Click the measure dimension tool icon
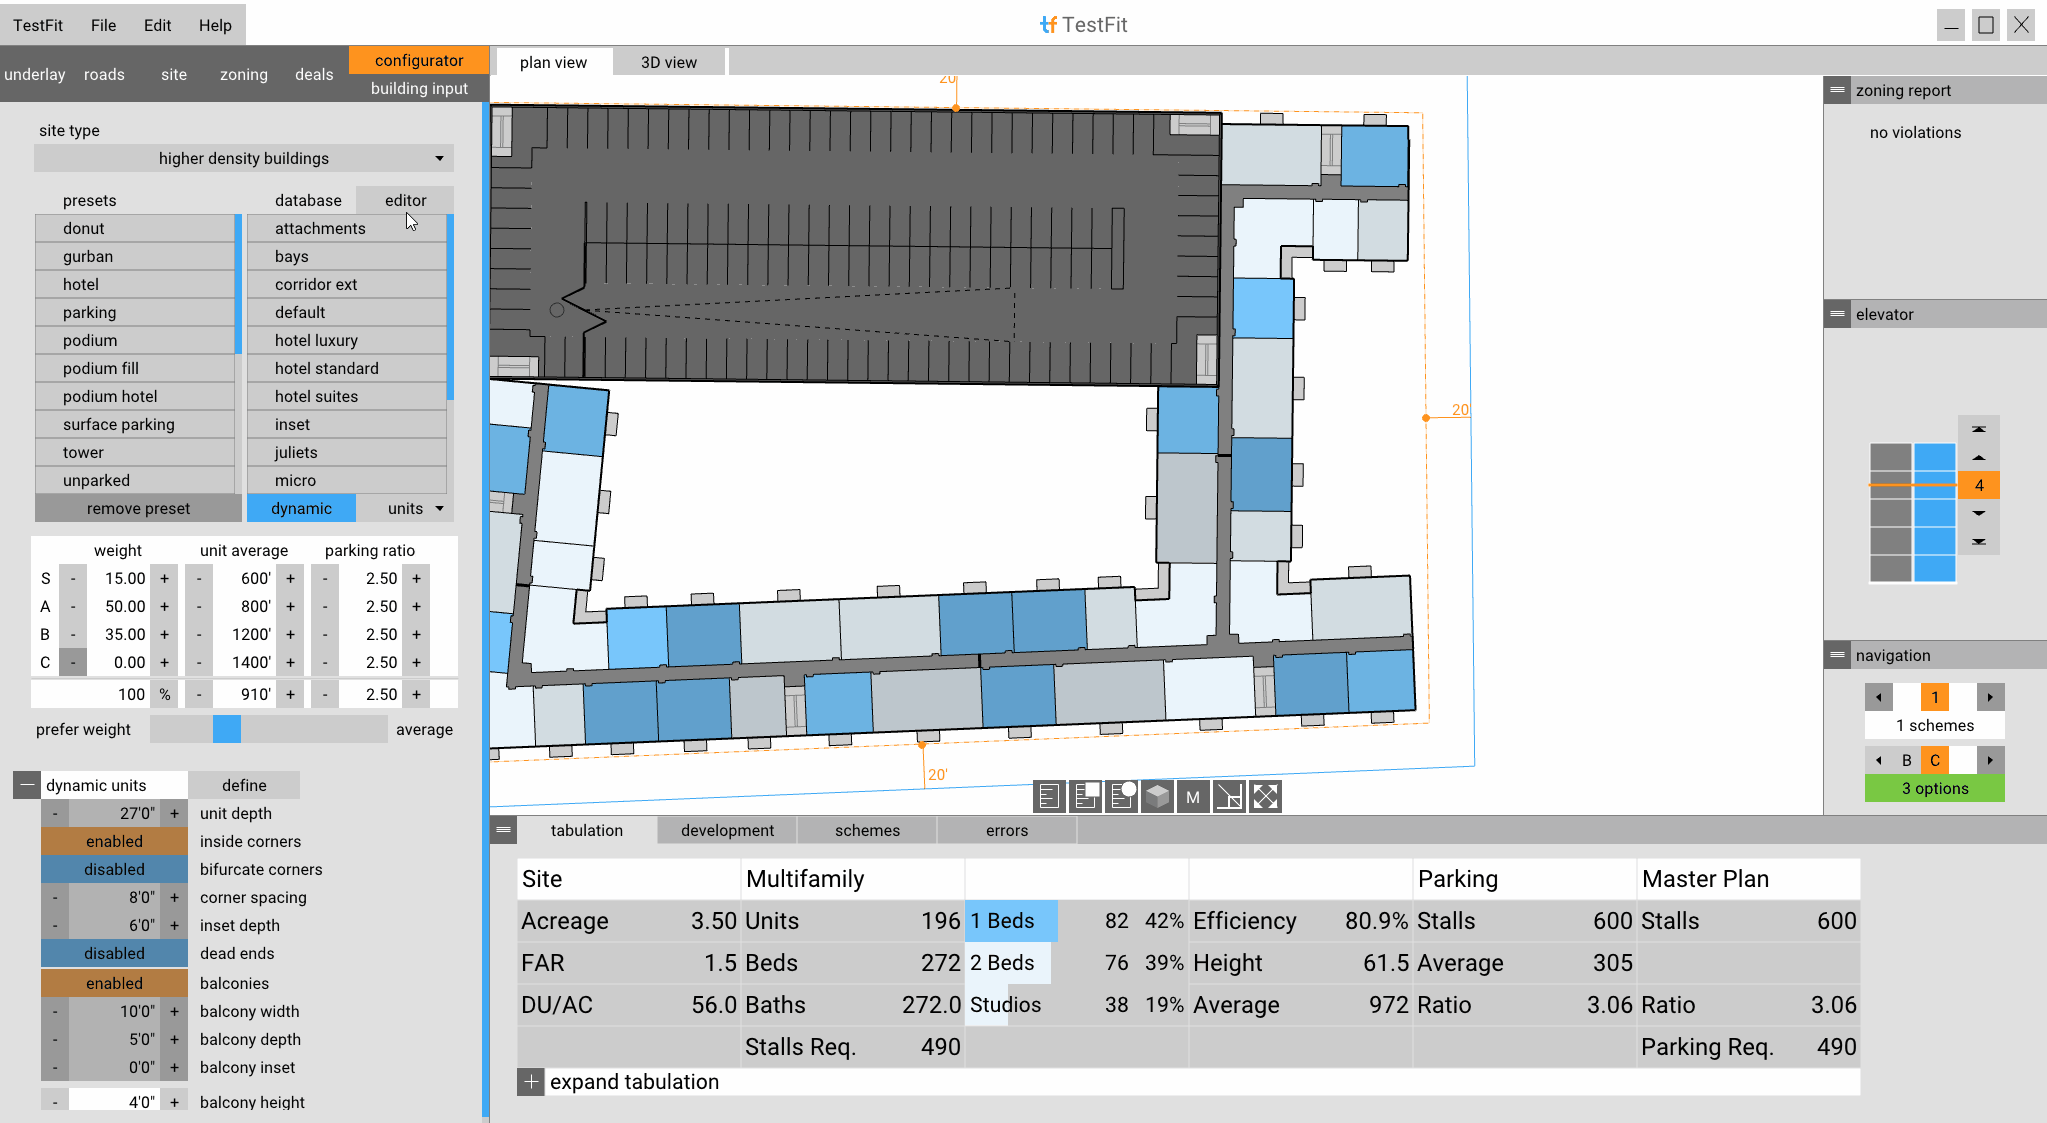 click(x=1229, y=796)
